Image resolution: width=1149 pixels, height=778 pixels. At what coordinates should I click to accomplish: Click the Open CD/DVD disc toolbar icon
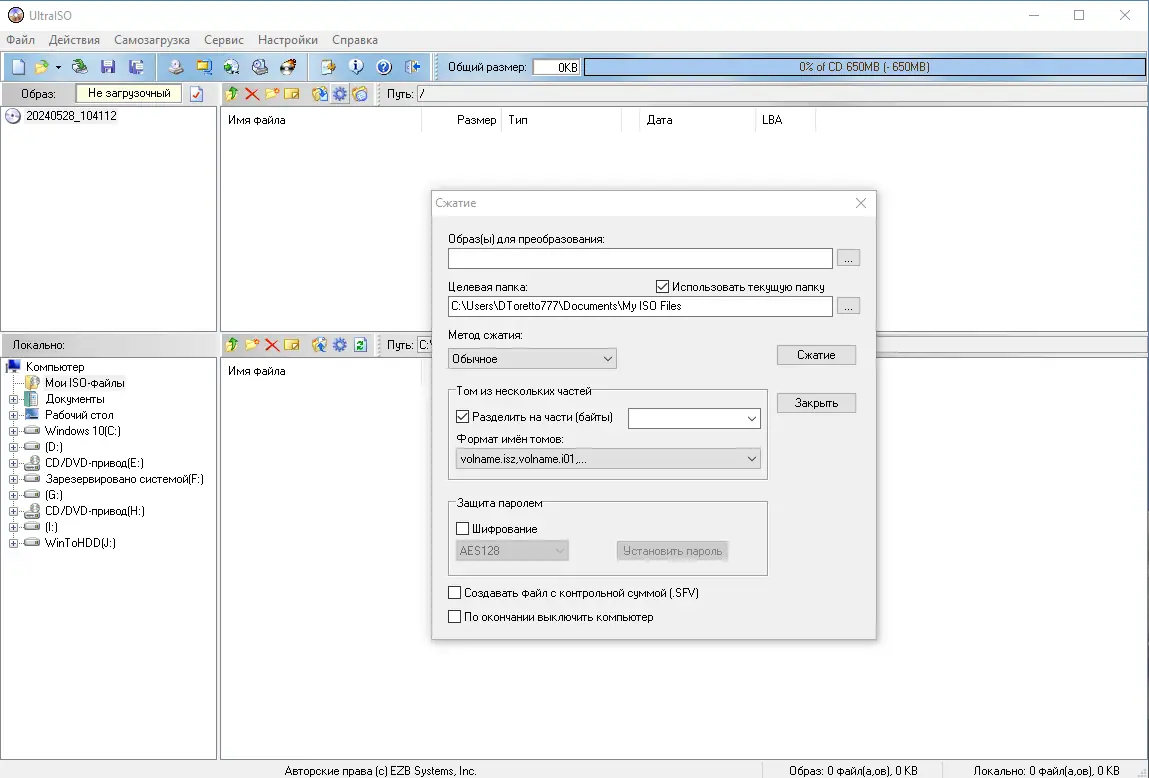(x=79, y=67)
